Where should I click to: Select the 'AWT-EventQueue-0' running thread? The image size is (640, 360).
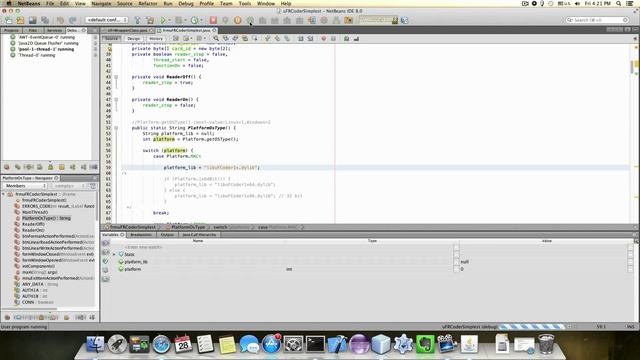[x=46, y=37]
